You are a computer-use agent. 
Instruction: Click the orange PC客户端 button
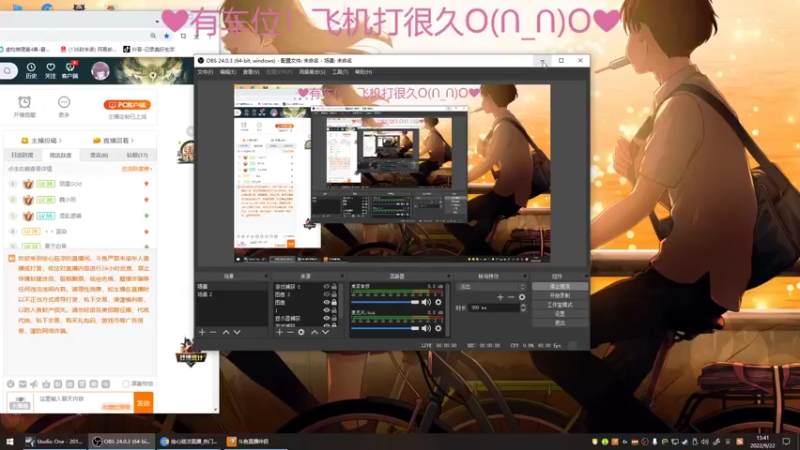(x=127, y=105)
